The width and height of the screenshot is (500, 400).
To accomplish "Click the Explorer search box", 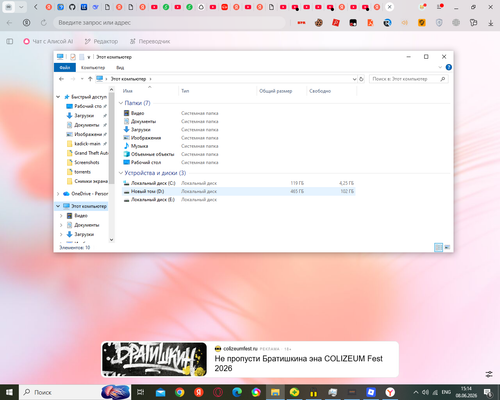I will pyautogui.click(x=408, y=79).
